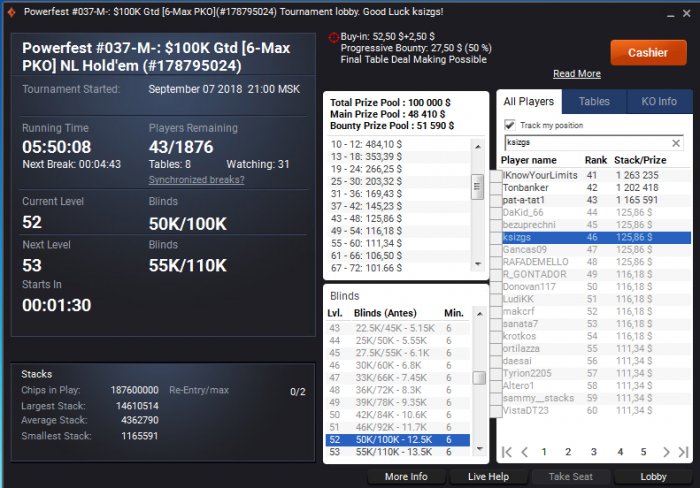The image size is (700, 488).
Task: Click prize list scroll up arrow
Action: tap(478, 146)
